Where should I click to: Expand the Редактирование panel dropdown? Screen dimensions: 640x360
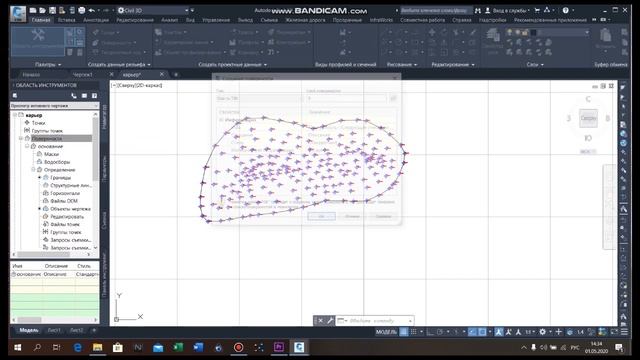pyautogui.click(x=453, y=64)
